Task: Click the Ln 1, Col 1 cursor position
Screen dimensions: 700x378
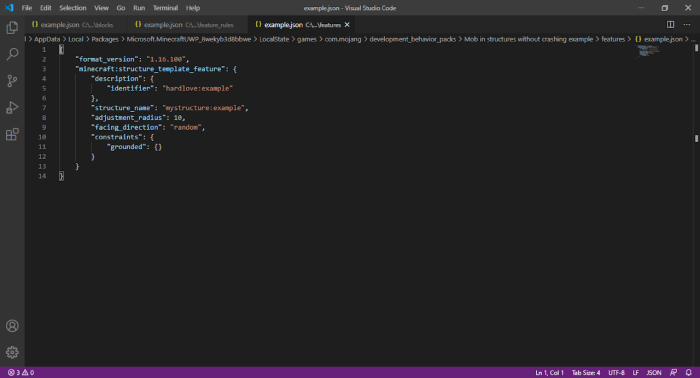Action: pyautogui.click(x=549, y=372)
